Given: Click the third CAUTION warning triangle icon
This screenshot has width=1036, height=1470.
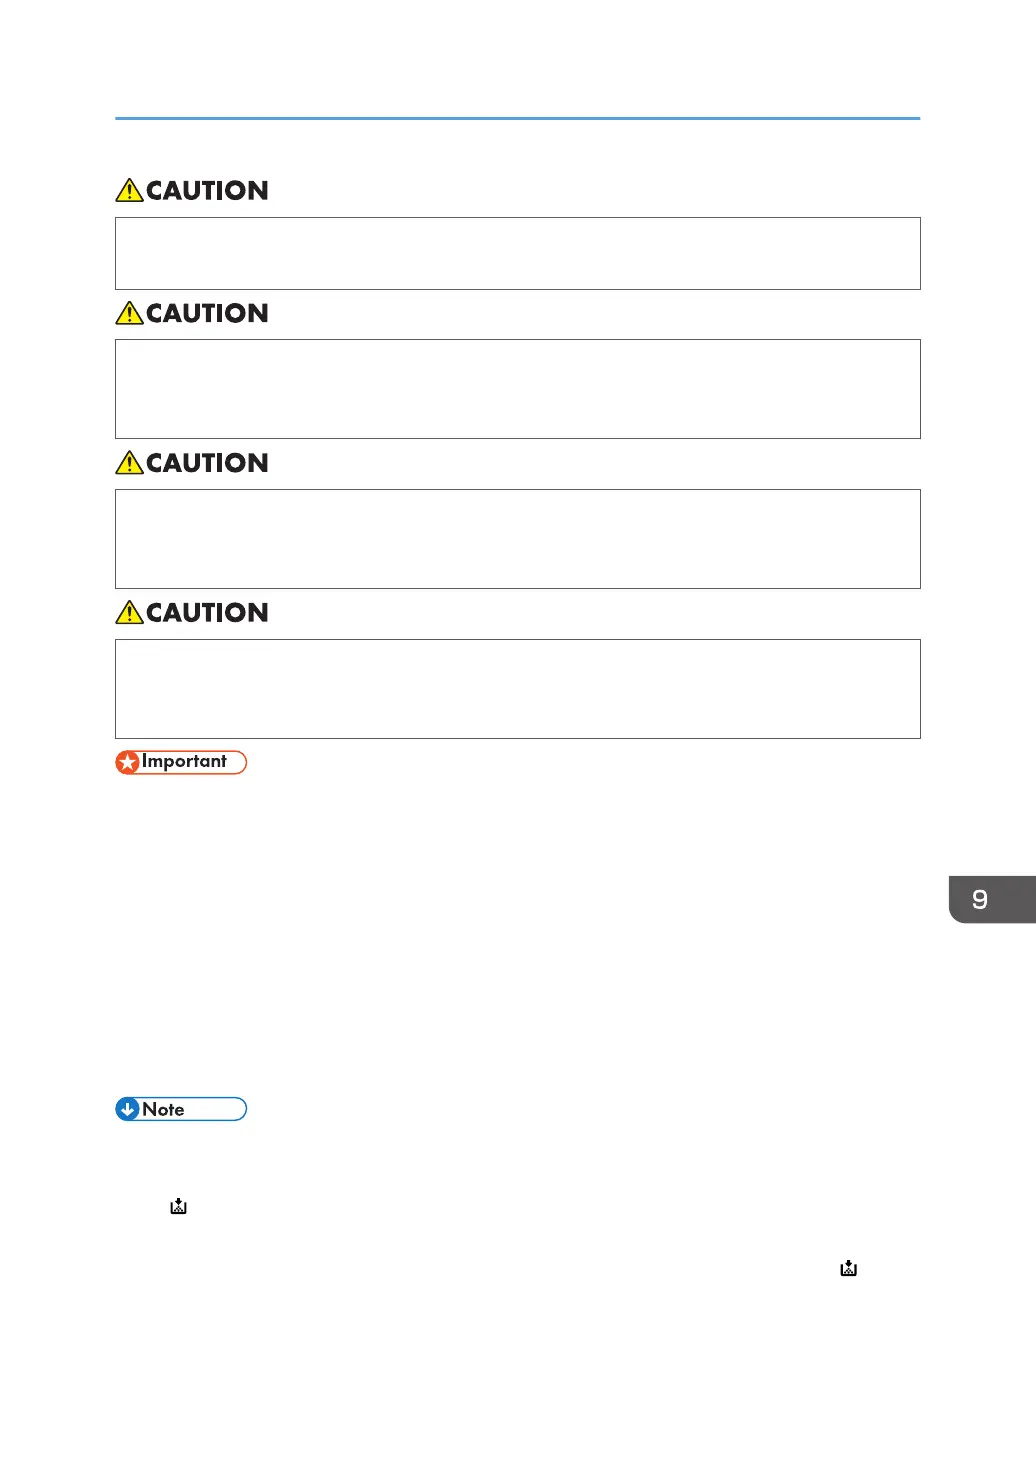Looking at the screenshot, I should (129, 463).
